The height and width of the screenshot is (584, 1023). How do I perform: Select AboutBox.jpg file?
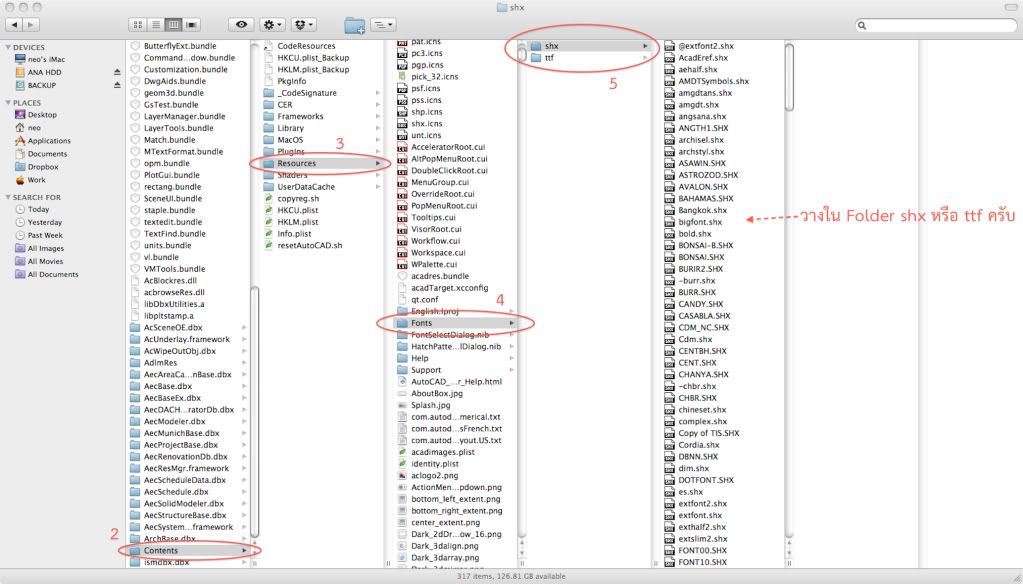point(436,393)
